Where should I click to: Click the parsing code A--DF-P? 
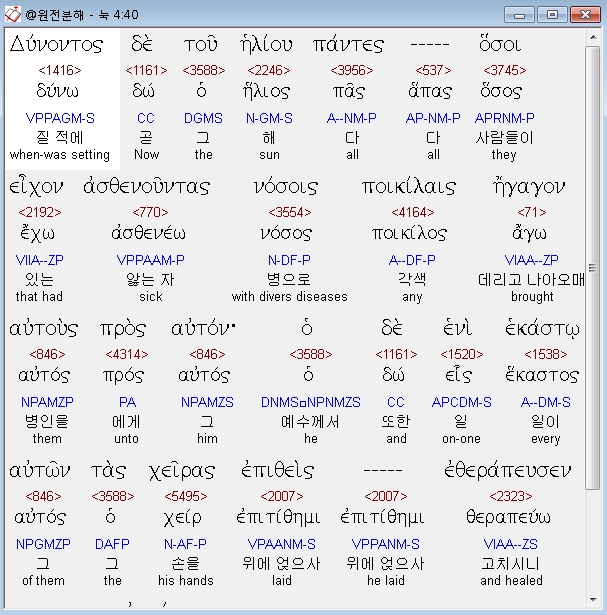[x=412, y=260]
